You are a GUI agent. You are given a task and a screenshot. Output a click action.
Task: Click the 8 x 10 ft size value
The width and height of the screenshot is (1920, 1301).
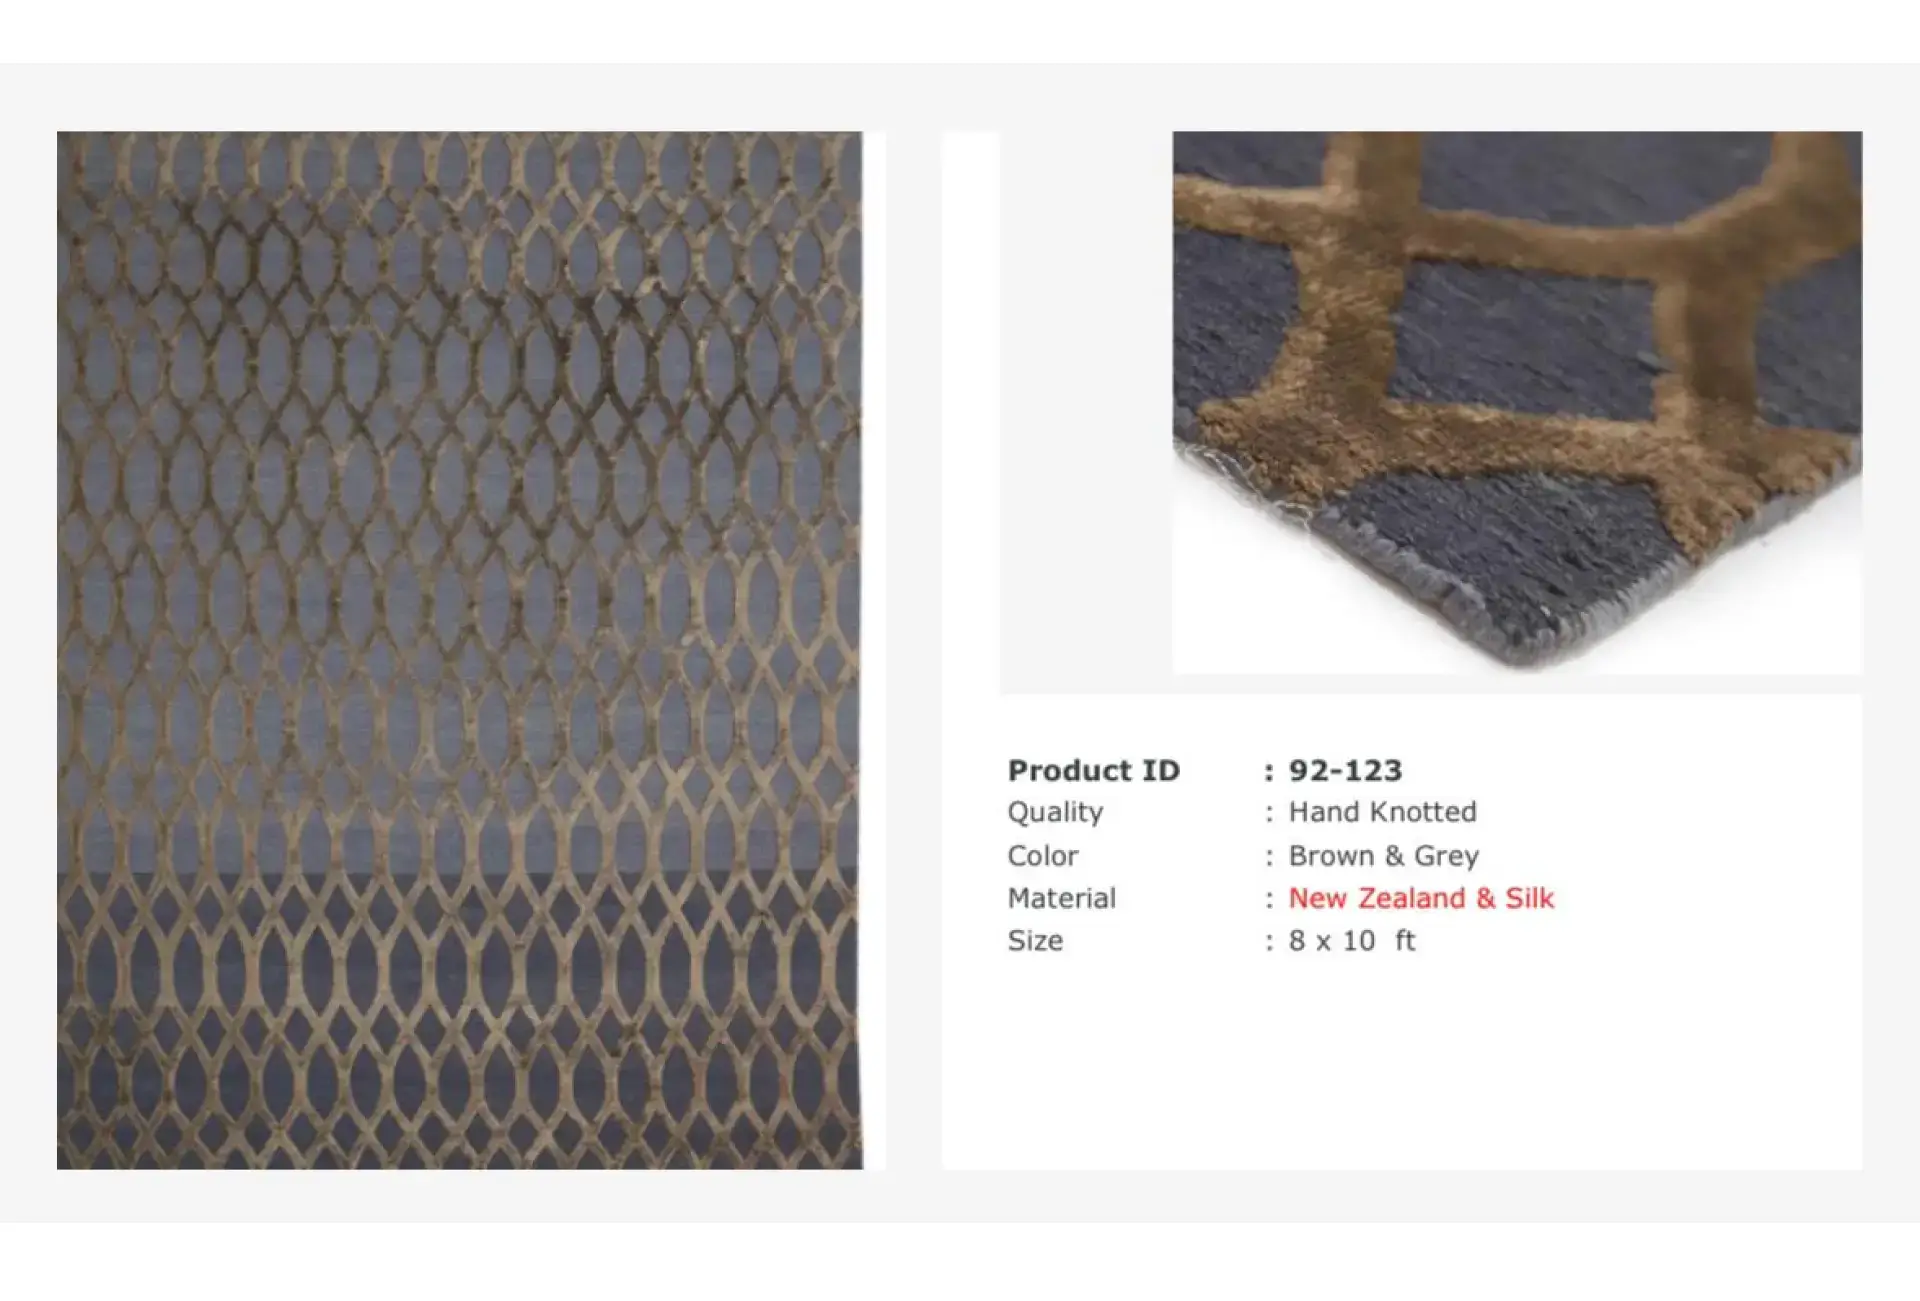pos(1352,941)
